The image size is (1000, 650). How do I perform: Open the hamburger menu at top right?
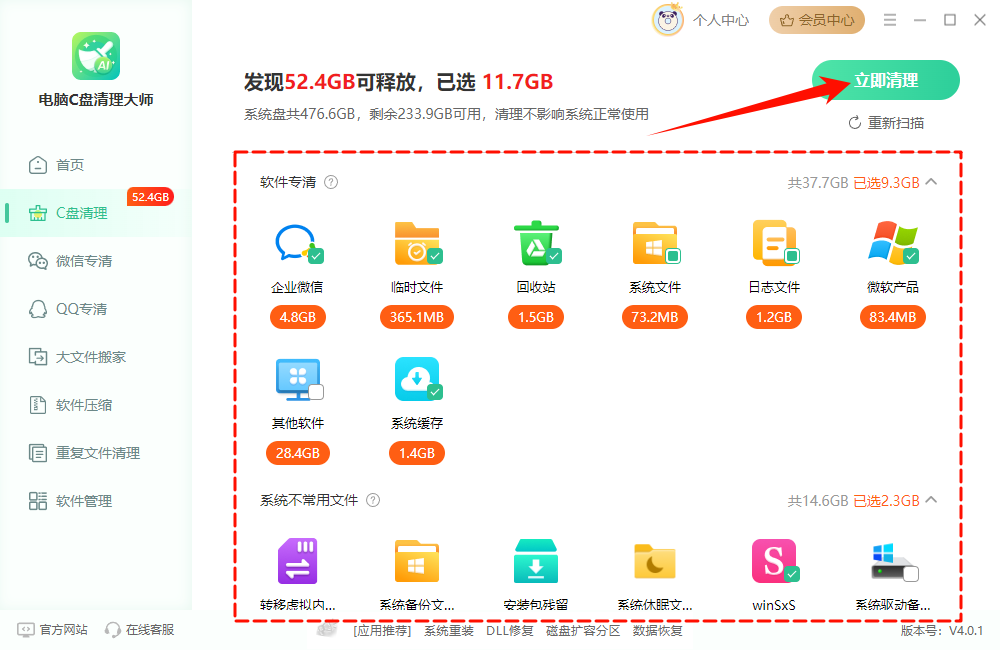tap(888, 19)
